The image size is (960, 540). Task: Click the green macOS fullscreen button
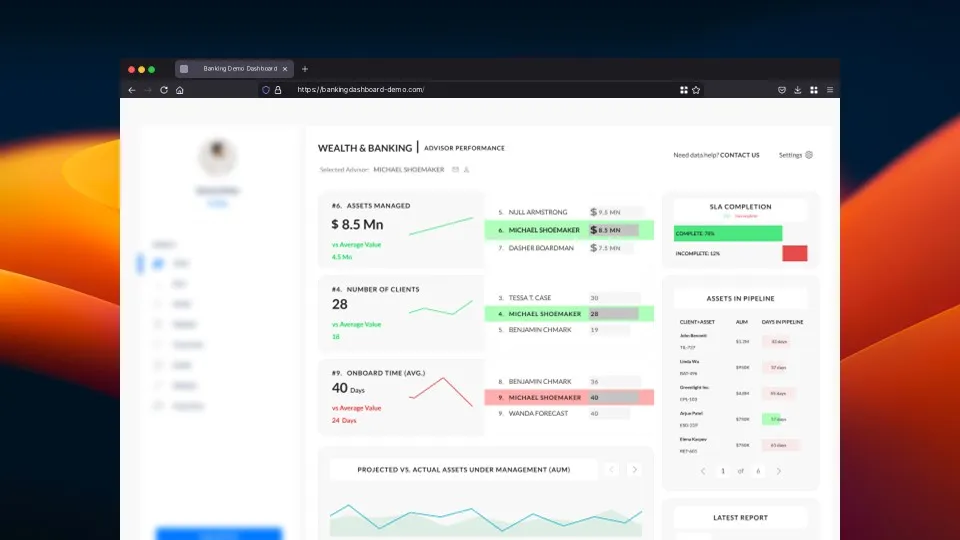[152, 69]
